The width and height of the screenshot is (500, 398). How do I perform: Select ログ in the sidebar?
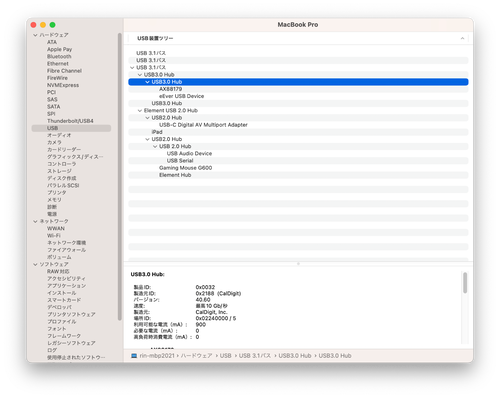pyautogui.click(x=52, y=350)
